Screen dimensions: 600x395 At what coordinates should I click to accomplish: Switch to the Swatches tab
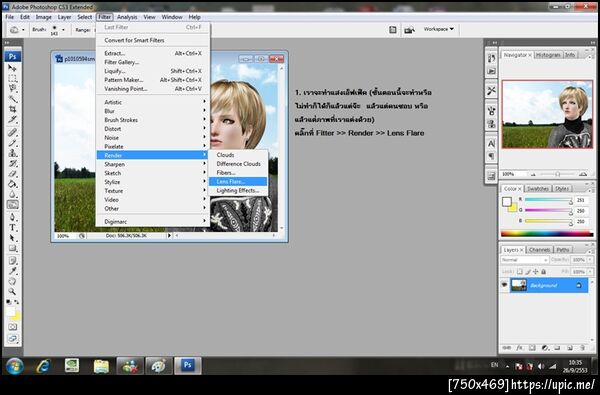coord(538,189)
